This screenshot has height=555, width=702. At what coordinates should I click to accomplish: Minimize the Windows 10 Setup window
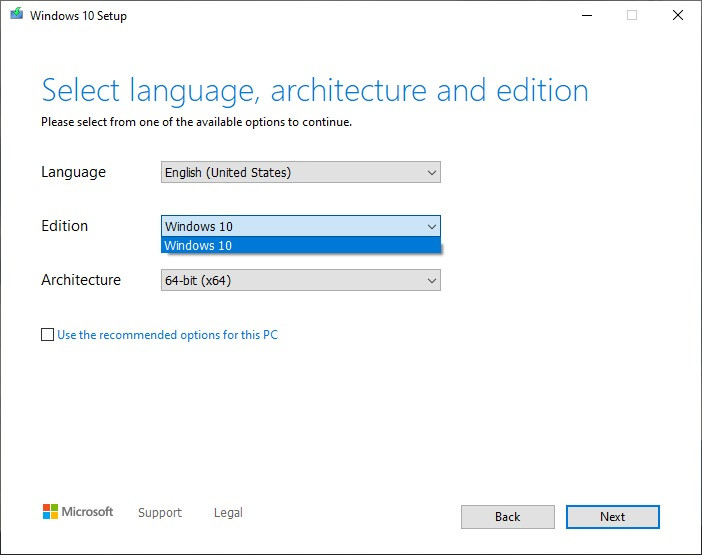587,15
